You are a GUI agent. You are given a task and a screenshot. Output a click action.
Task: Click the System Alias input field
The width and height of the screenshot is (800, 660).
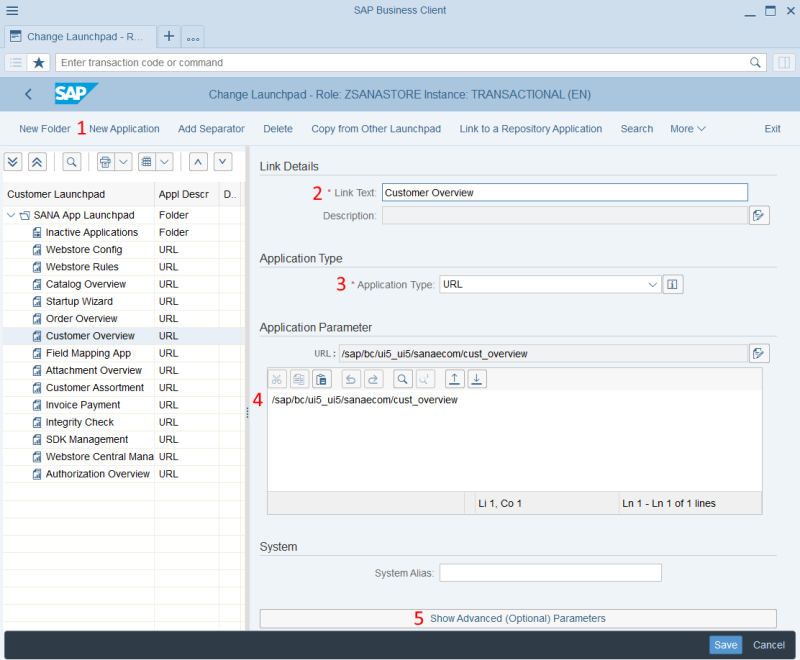(x=550, y=573)
